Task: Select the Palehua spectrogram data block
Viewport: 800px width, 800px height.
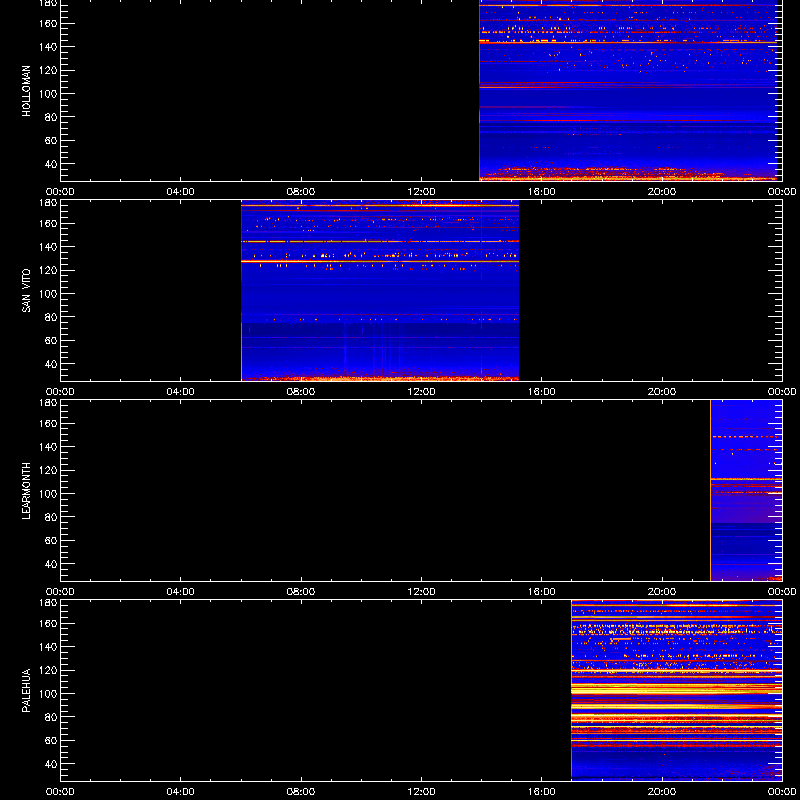Action: (677, 690)
